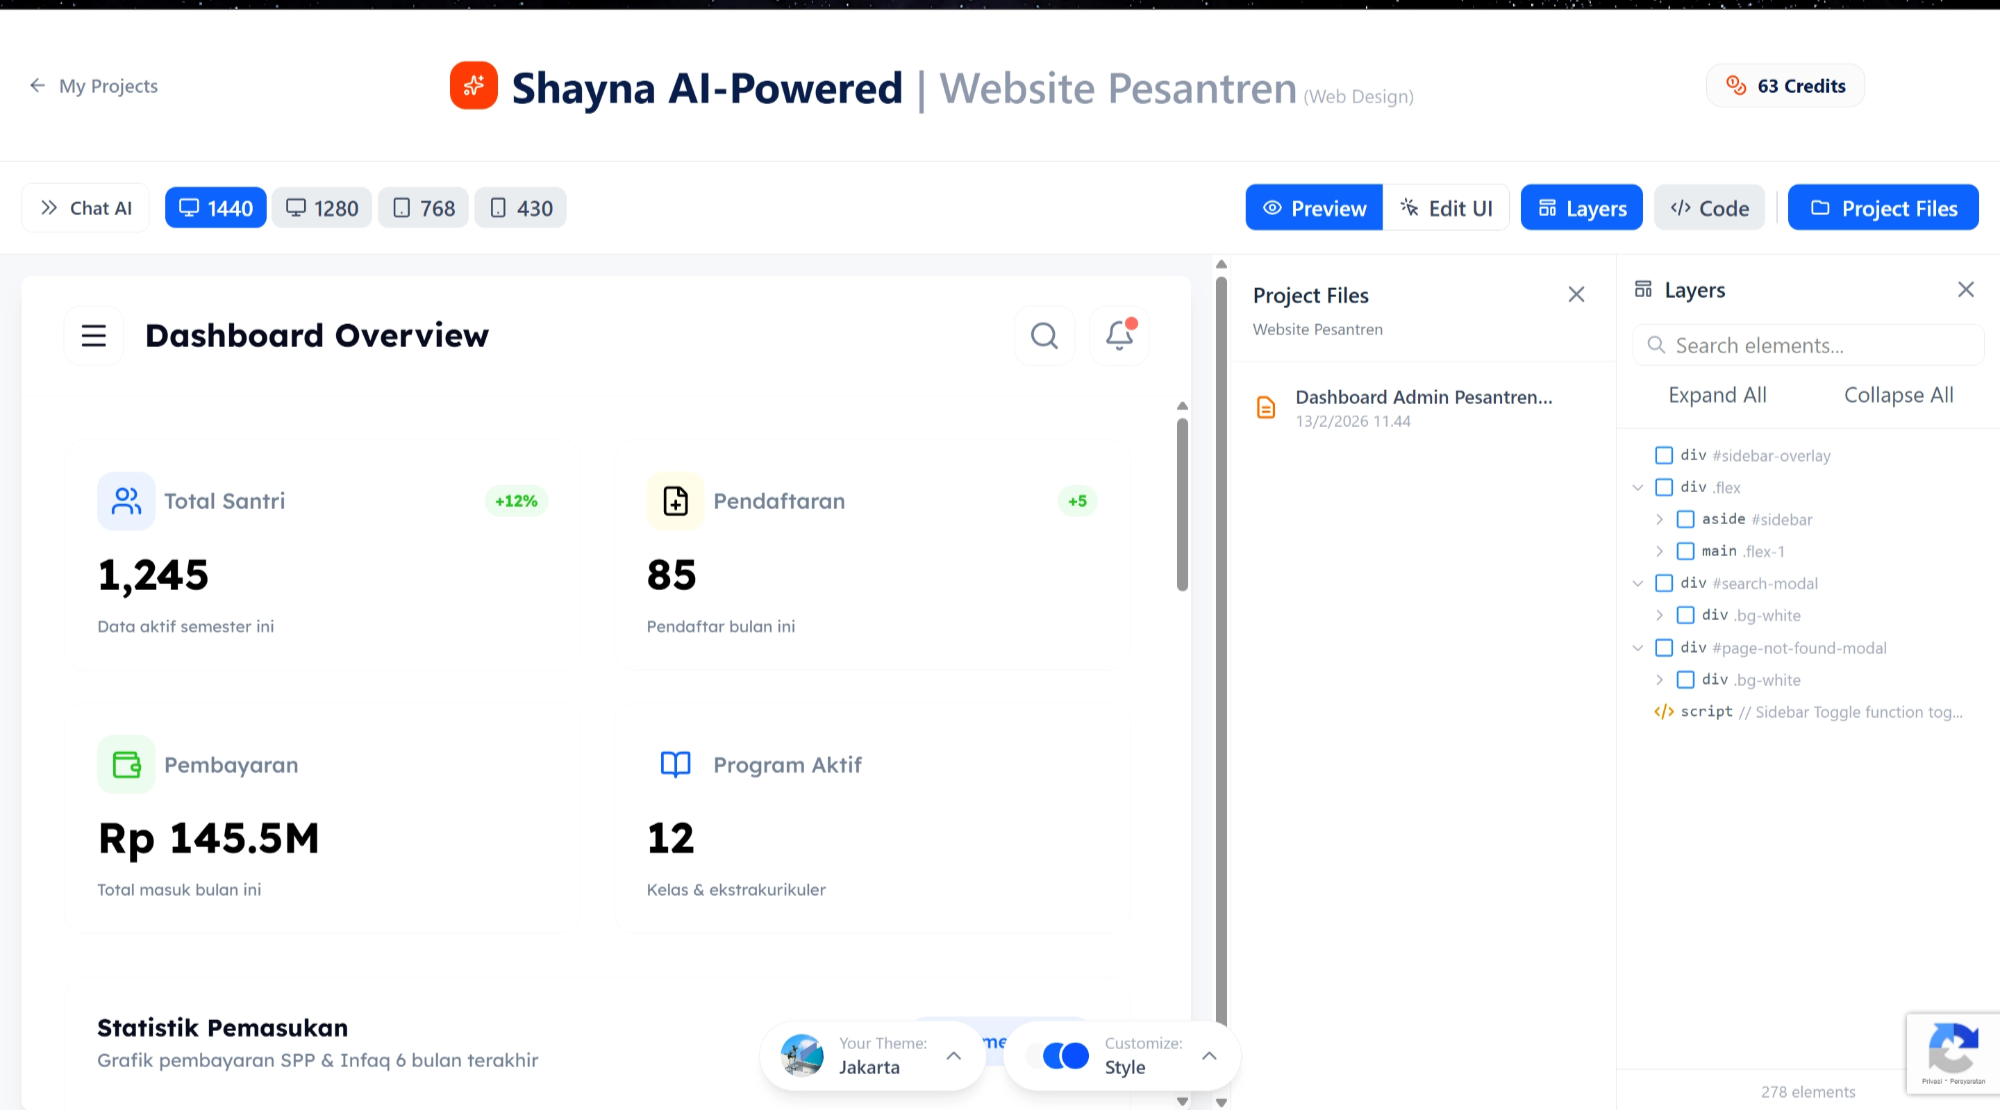Toggle the Customize Style switch

(1063, 1055)
